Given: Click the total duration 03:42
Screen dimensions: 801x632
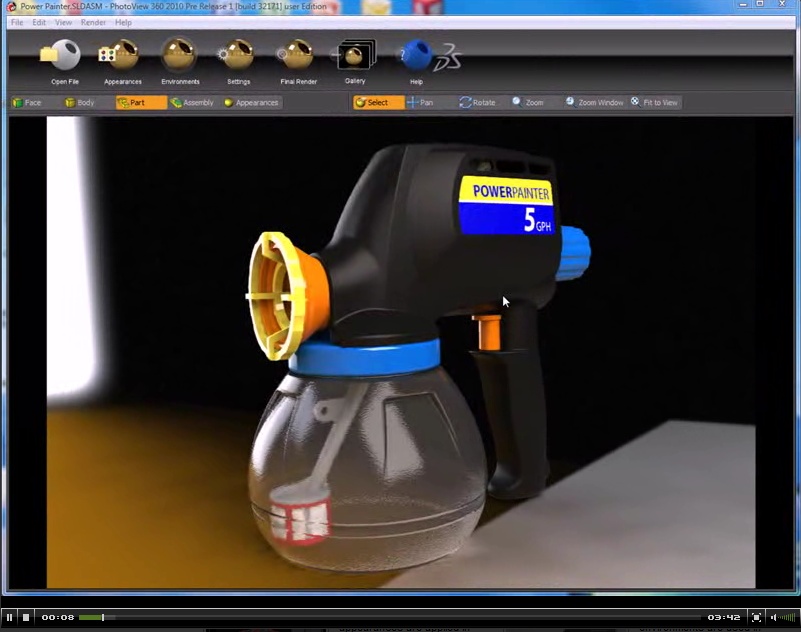Looking at the screenshot, I should pos(724,617).
